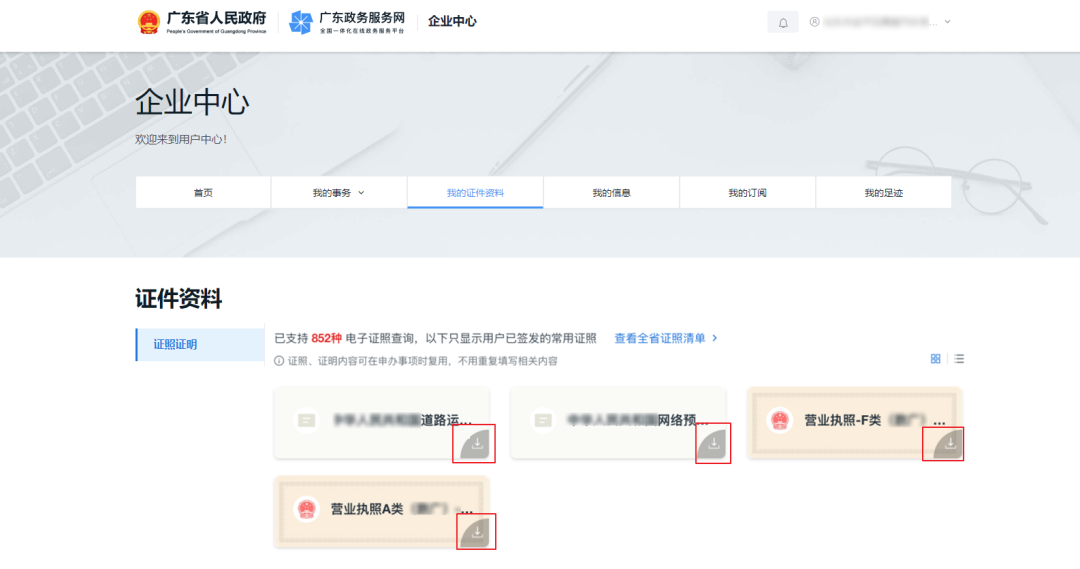This screenshot has width=1080, height=569.
Task: Expand the 我的事务 dropdown menu
Action: click(339, 193)
